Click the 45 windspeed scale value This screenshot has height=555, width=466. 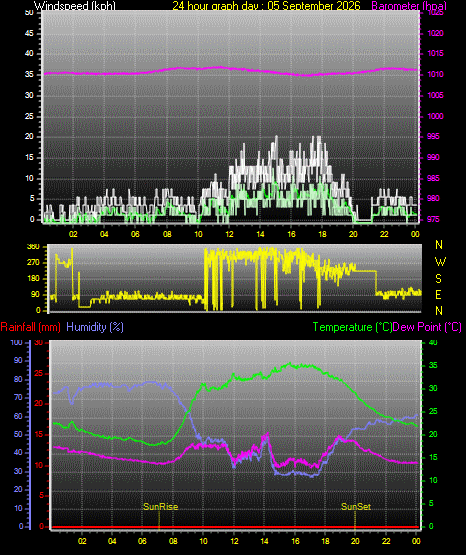coord(29,33)
